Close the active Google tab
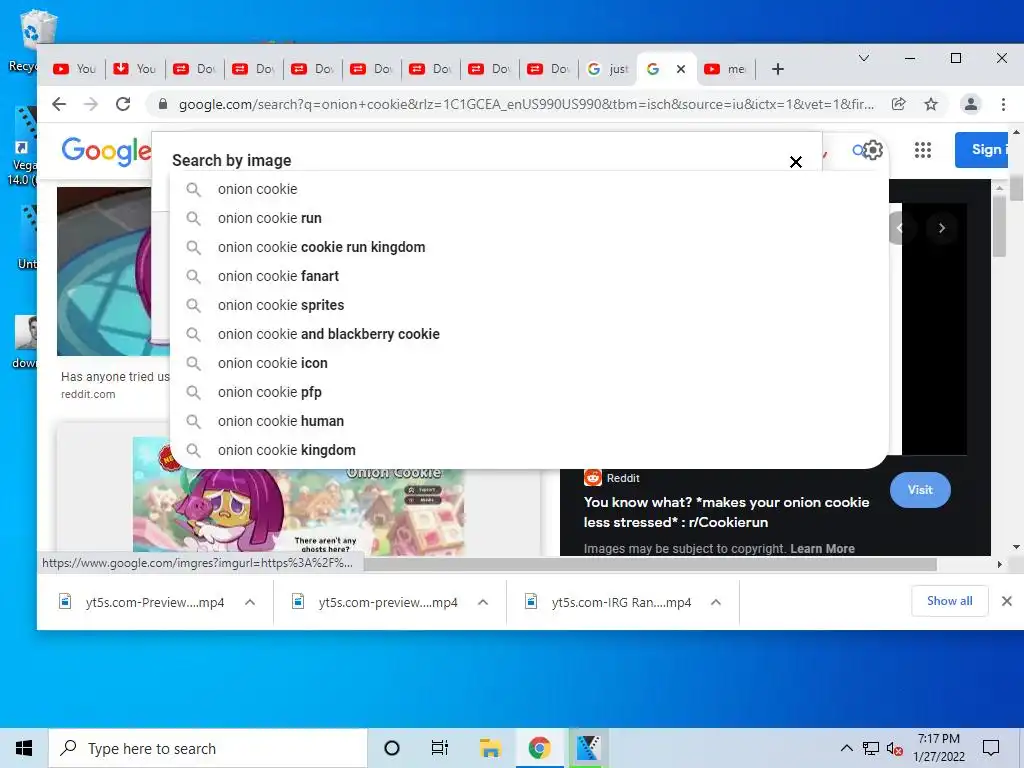The width and height of the screenshot is (1024, 768). click(680, 69)
